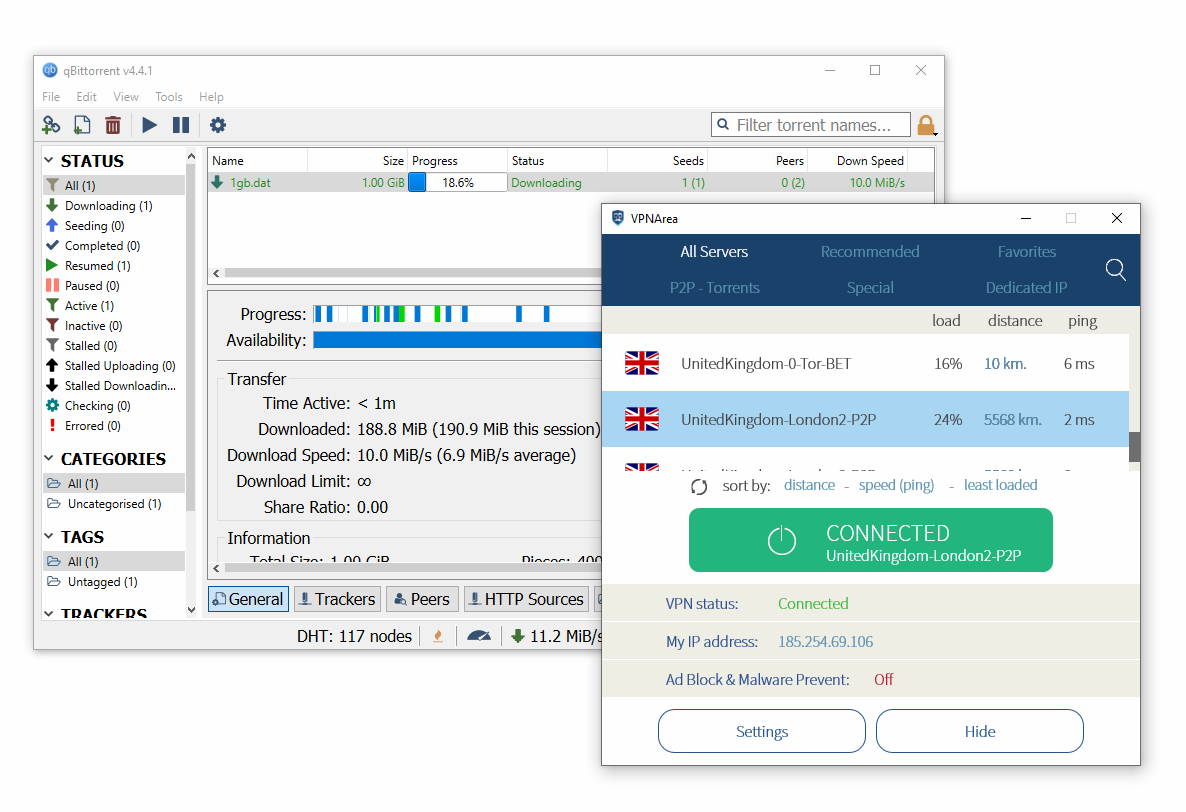The height and width of the screenshot is (812, 1186).
Task: Open search in VPNArea with the magnifier icon
Action: point(1116,269)
